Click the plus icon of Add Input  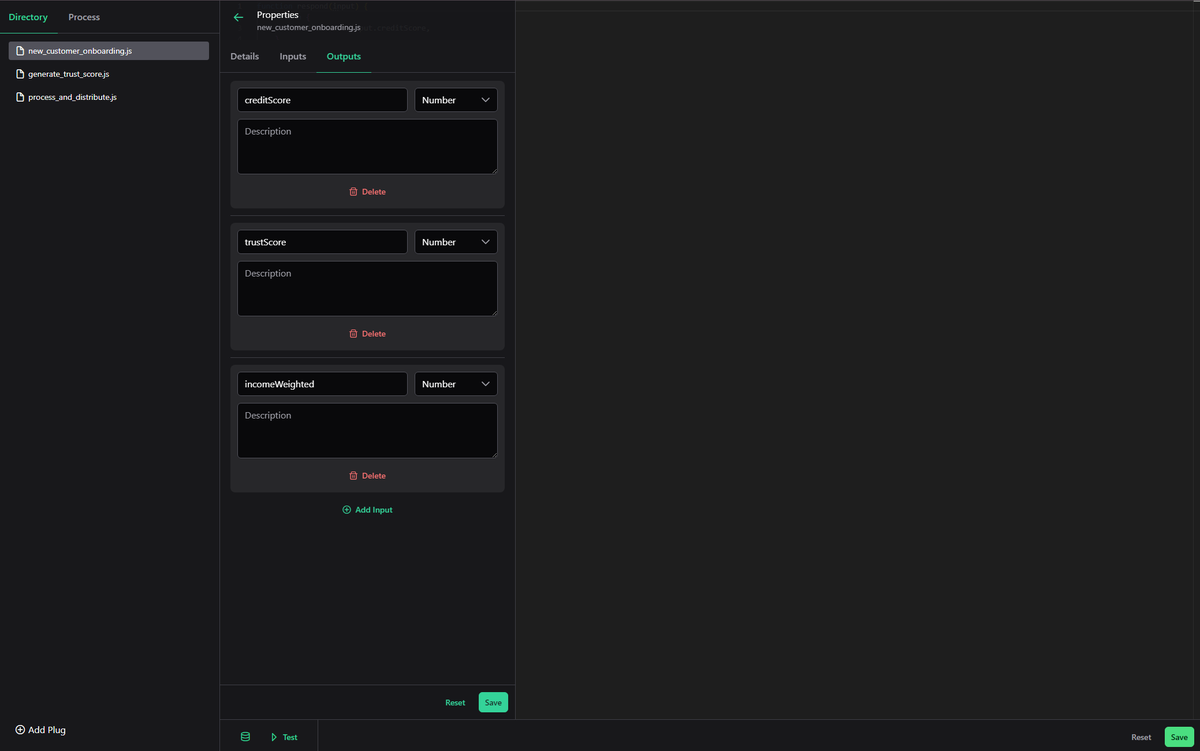point(347,510)
